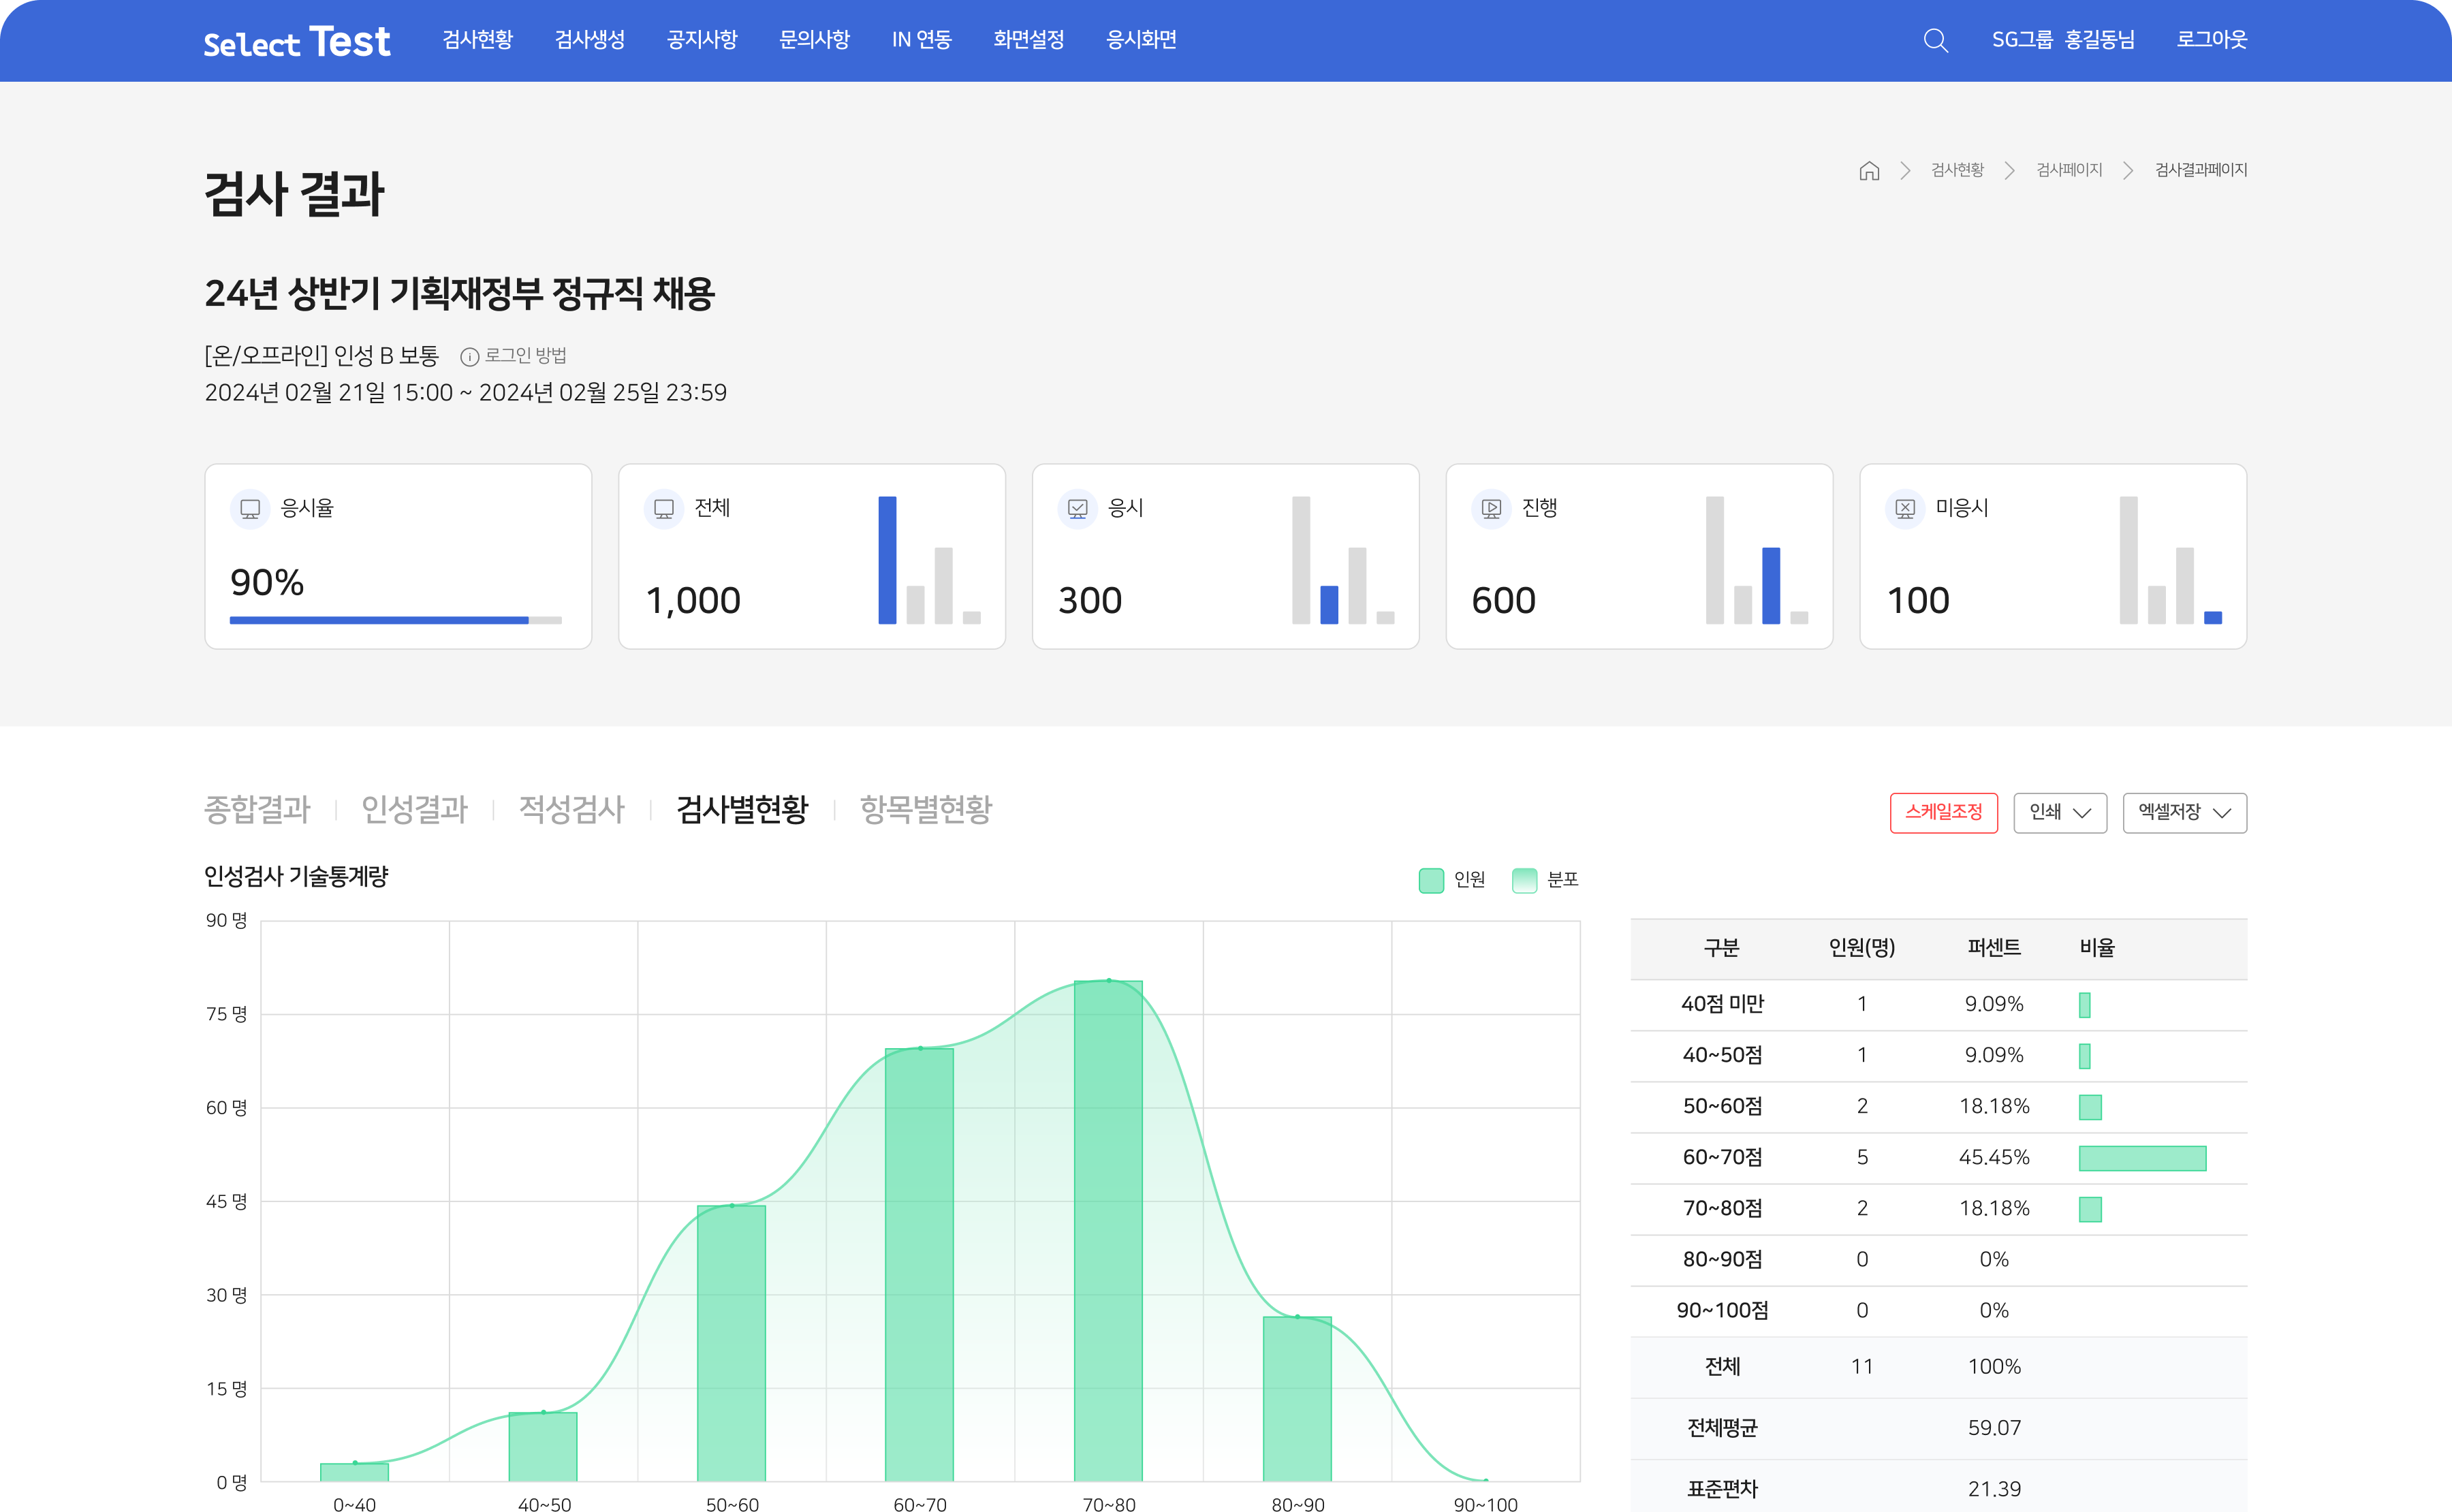Click the 미응시 card X icon
The width and height of the screenshot is (2452, 1512).
point(1905,509)
